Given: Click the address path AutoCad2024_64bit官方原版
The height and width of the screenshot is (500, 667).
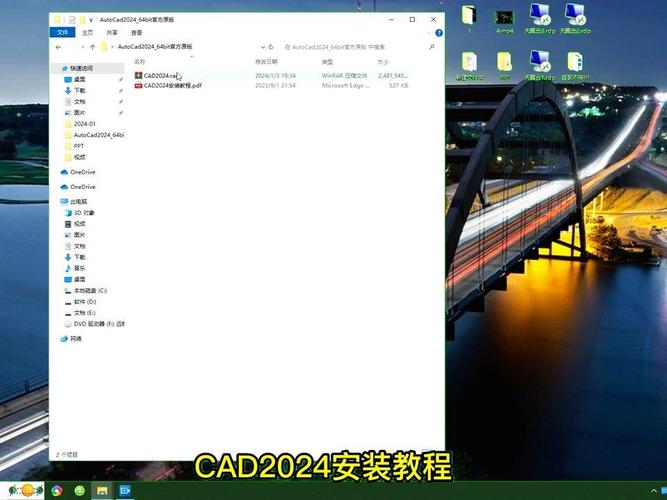Looking at the screenshot, I should 155,46.
